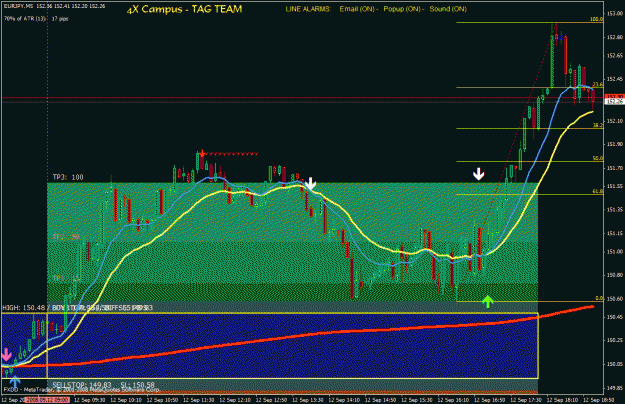The height and width of the screenshot is (404, 625).
Task: Click the 12 Sep 18:10 time label
Action: click(562, 400)
